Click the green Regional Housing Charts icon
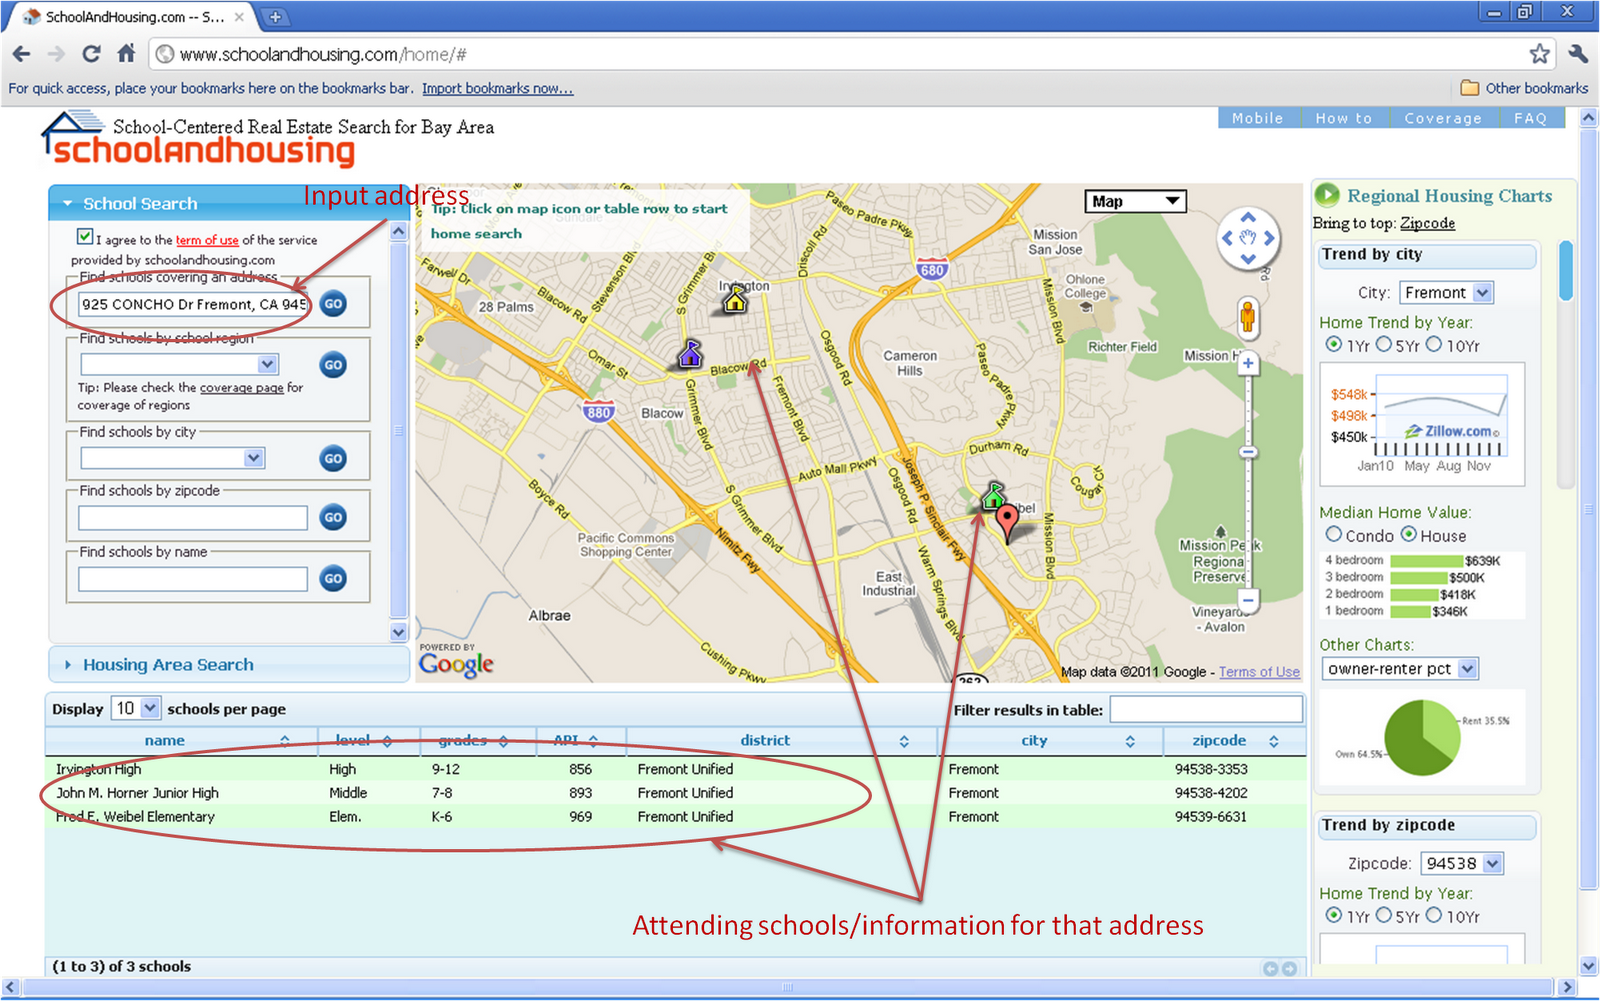Screen dimensions: 1600x1001 point(1327,195)
